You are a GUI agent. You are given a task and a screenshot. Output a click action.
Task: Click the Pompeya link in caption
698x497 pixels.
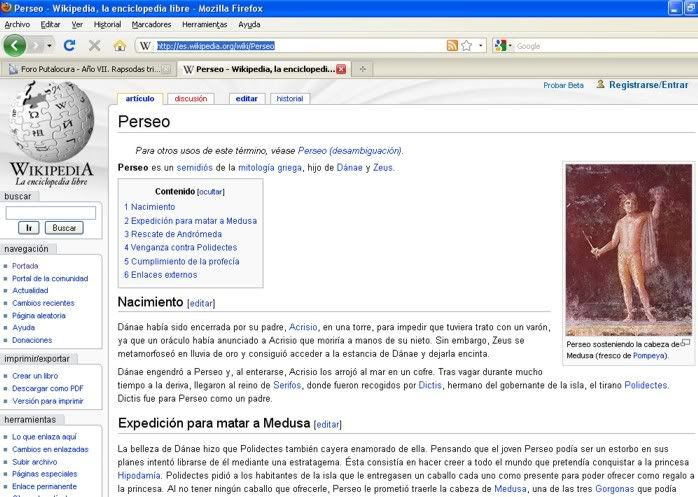click(649, 356)
